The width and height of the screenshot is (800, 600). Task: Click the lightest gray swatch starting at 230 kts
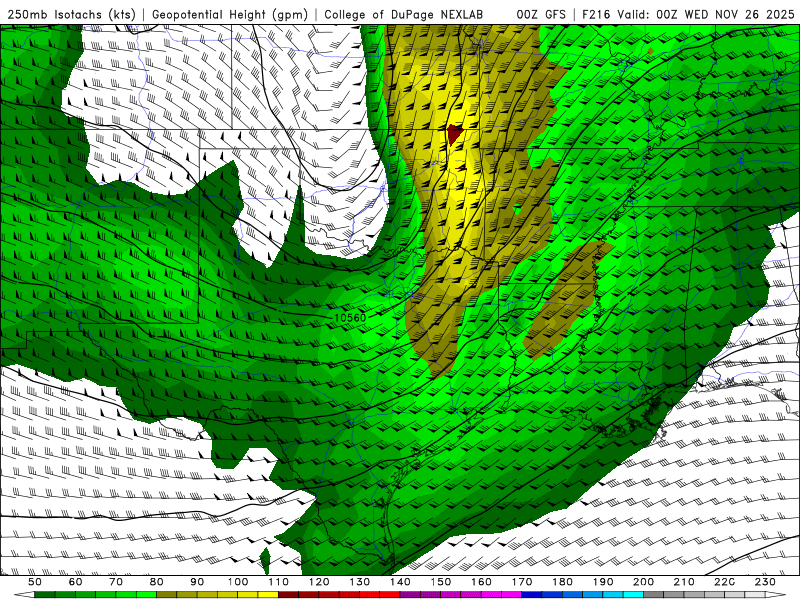pos(755,595)
